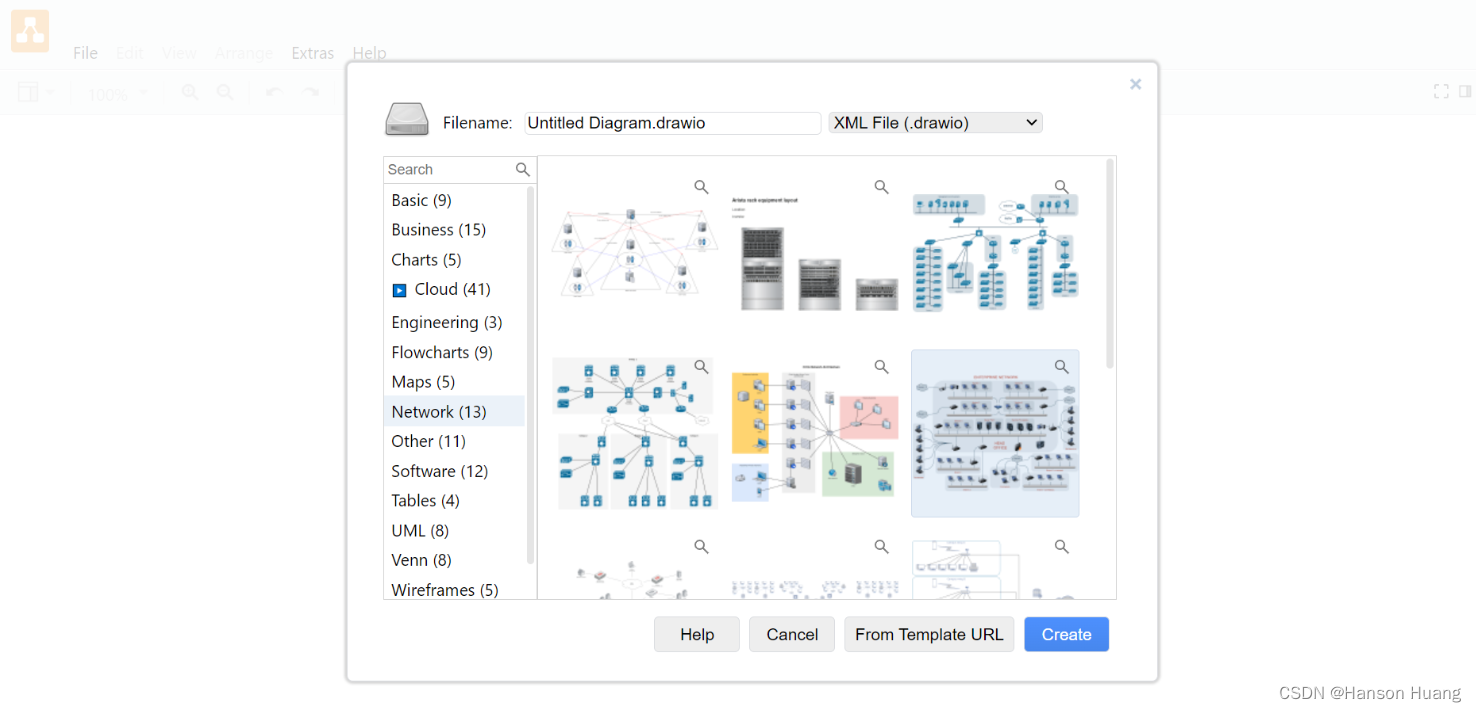Screen dimensions: 1476x712
Task: Preview the second-row left template with its magnifier
Action: coord(702,367)
